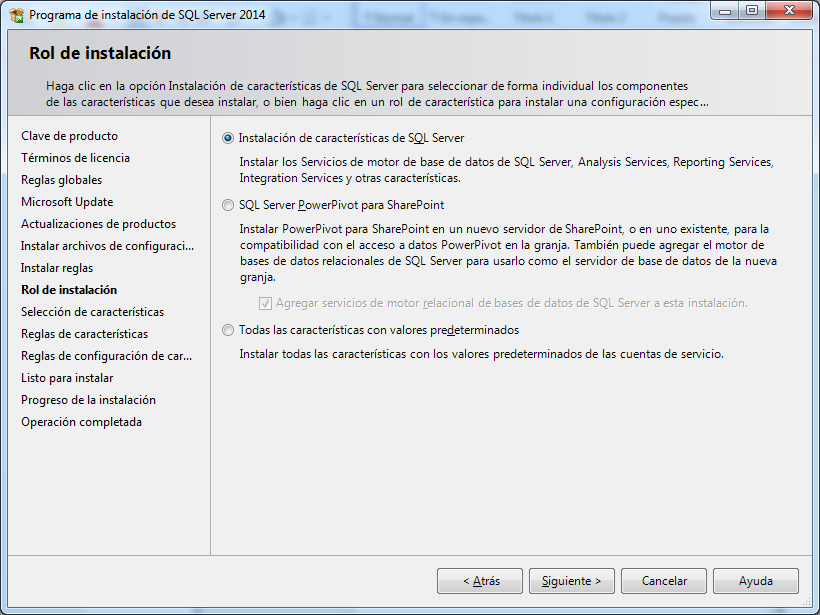
Task: Click the Programa de instalación de SQL Server 2014 title
Action: point(147,15)
